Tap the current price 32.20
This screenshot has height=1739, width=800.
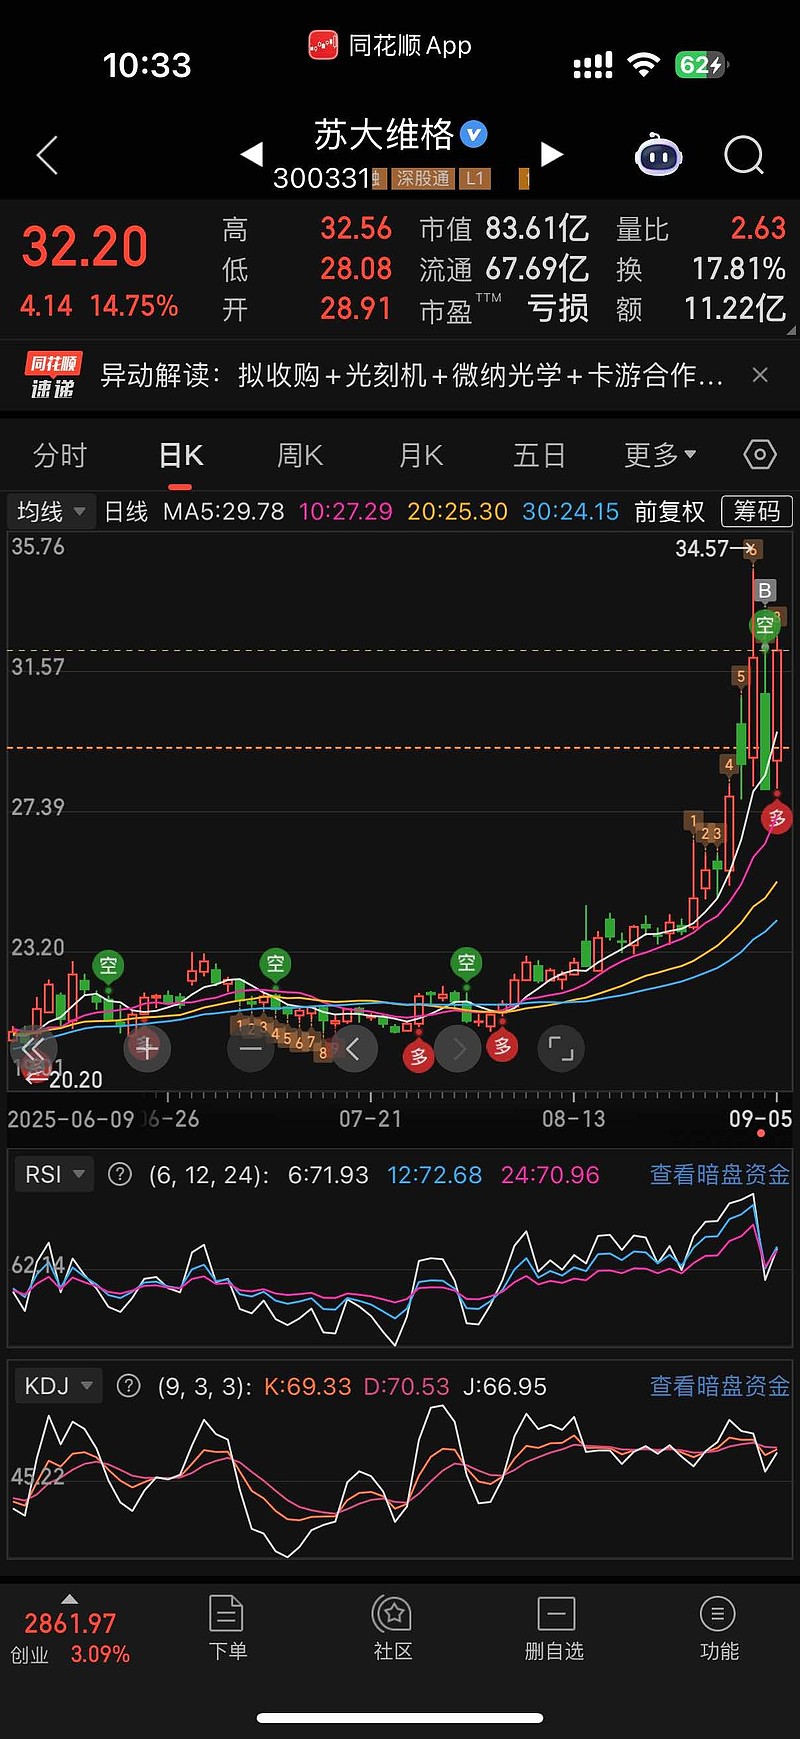coord(85,247)
